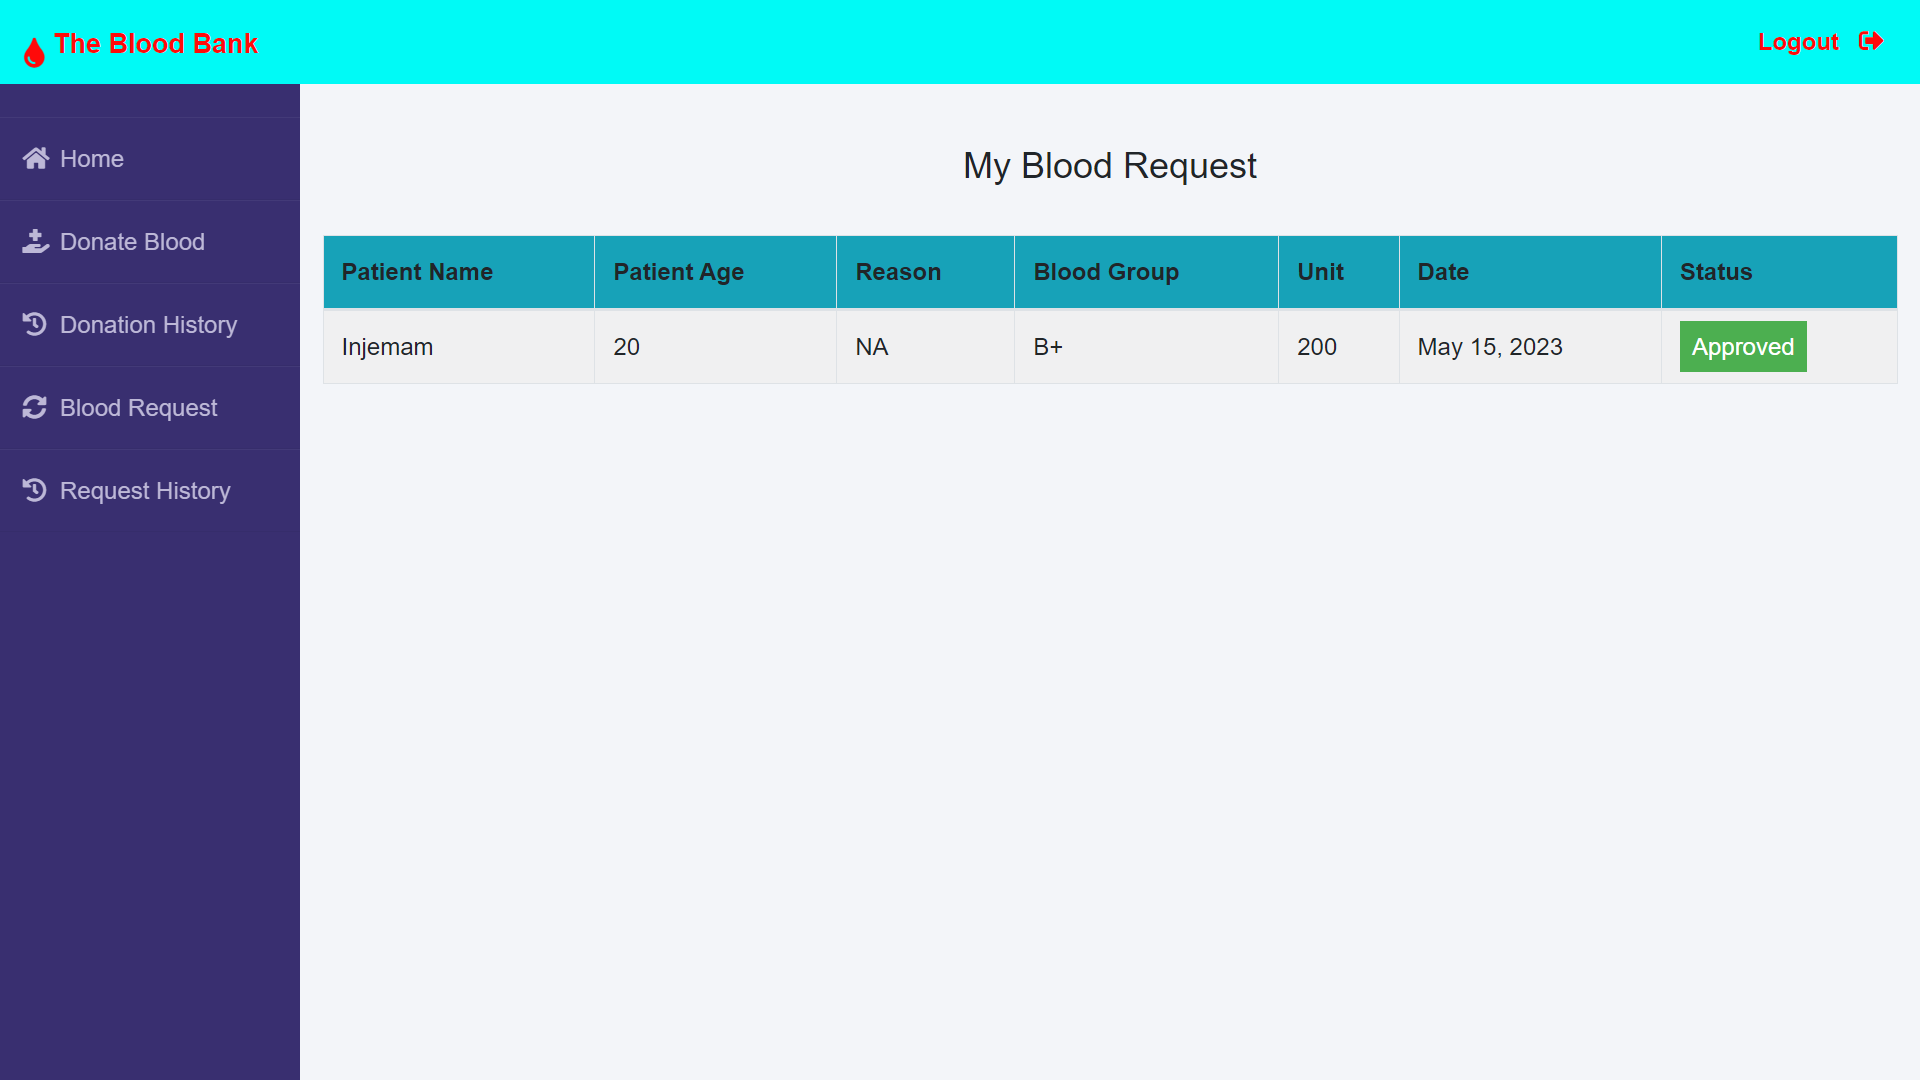This screenshot has width=1920, height=1080.
Task: Click the My Blood Request heading
Action: click(1110, 165)
